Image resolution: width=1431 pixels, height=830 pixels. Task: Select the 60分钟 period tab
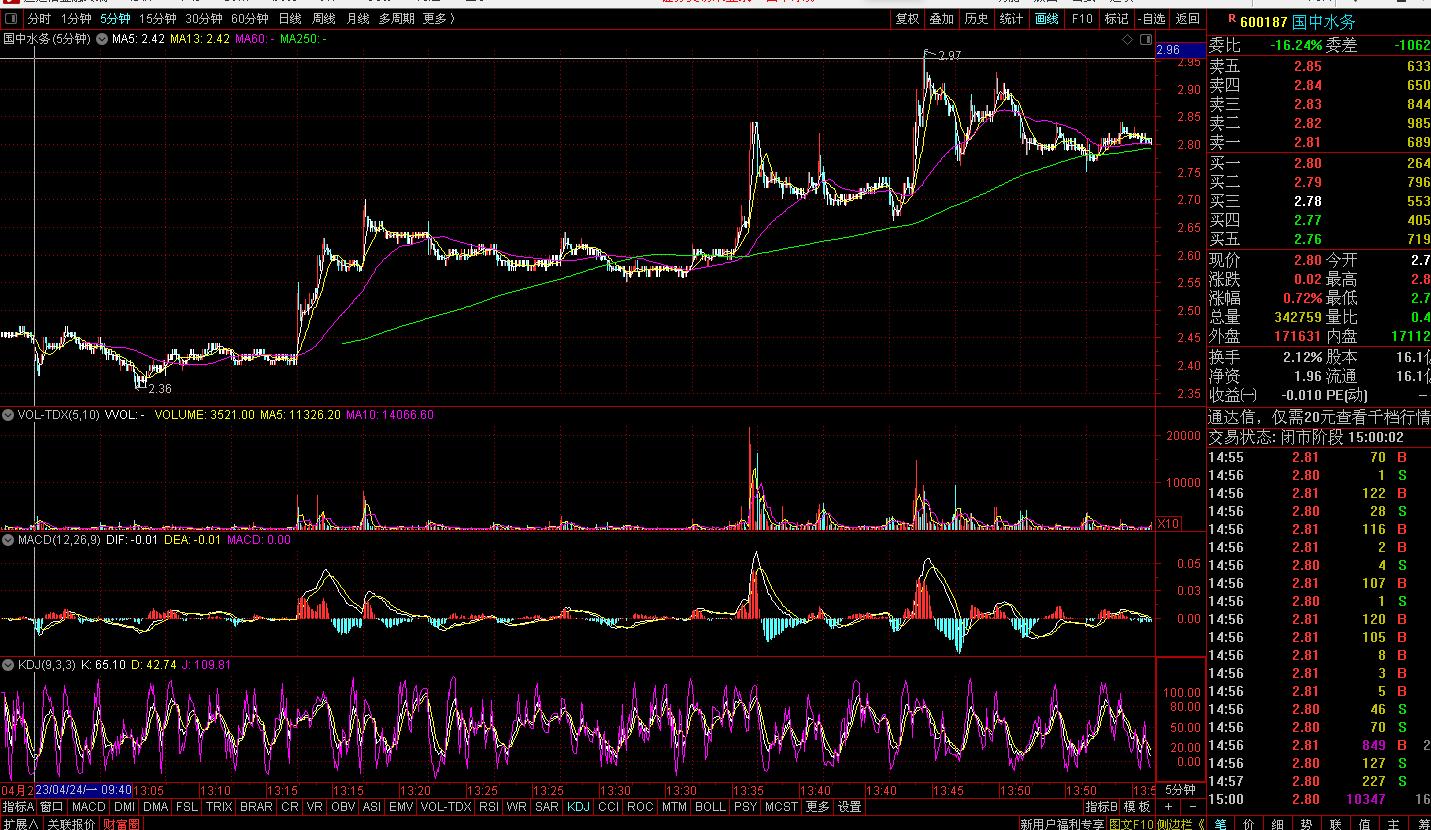[249, 19]
